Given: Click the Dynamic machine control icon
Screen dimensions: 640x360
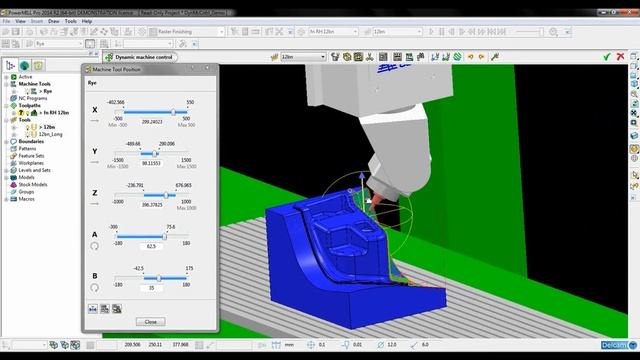Looking at the screenshot, I should tap(109, 57).
